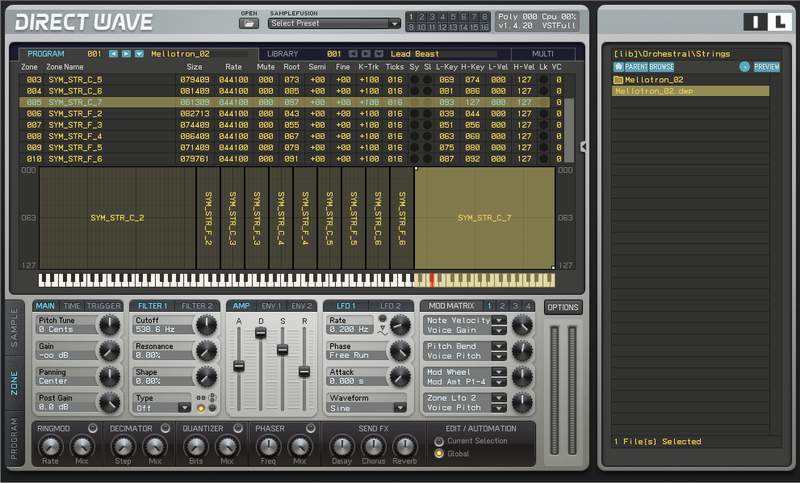Click the Release envelope slider handle
This screenshot has width=800, height=483.
[x=304, y=372]
